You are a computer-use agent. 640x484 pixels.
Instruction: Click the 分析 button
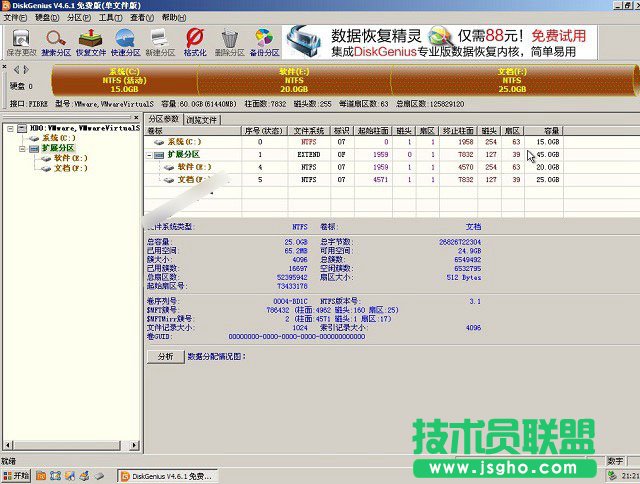(166, 357)
